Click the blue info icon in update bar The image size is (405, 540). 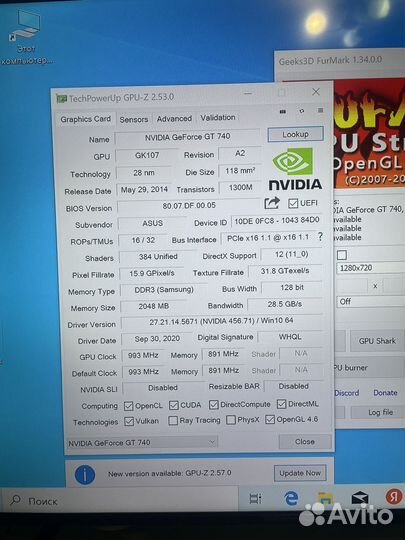click(85, 475)
